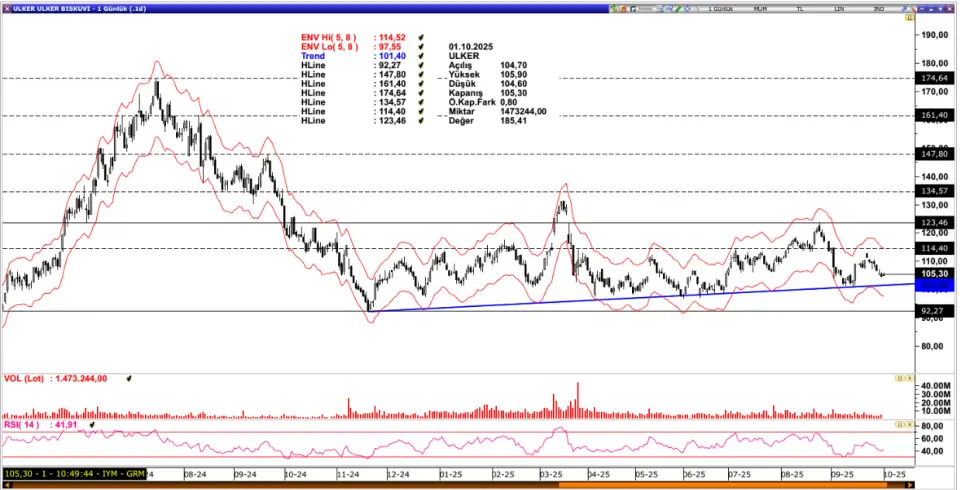Click the yellow panel button on price pane
The image size is (960, 490).
(x=908, y=18)
